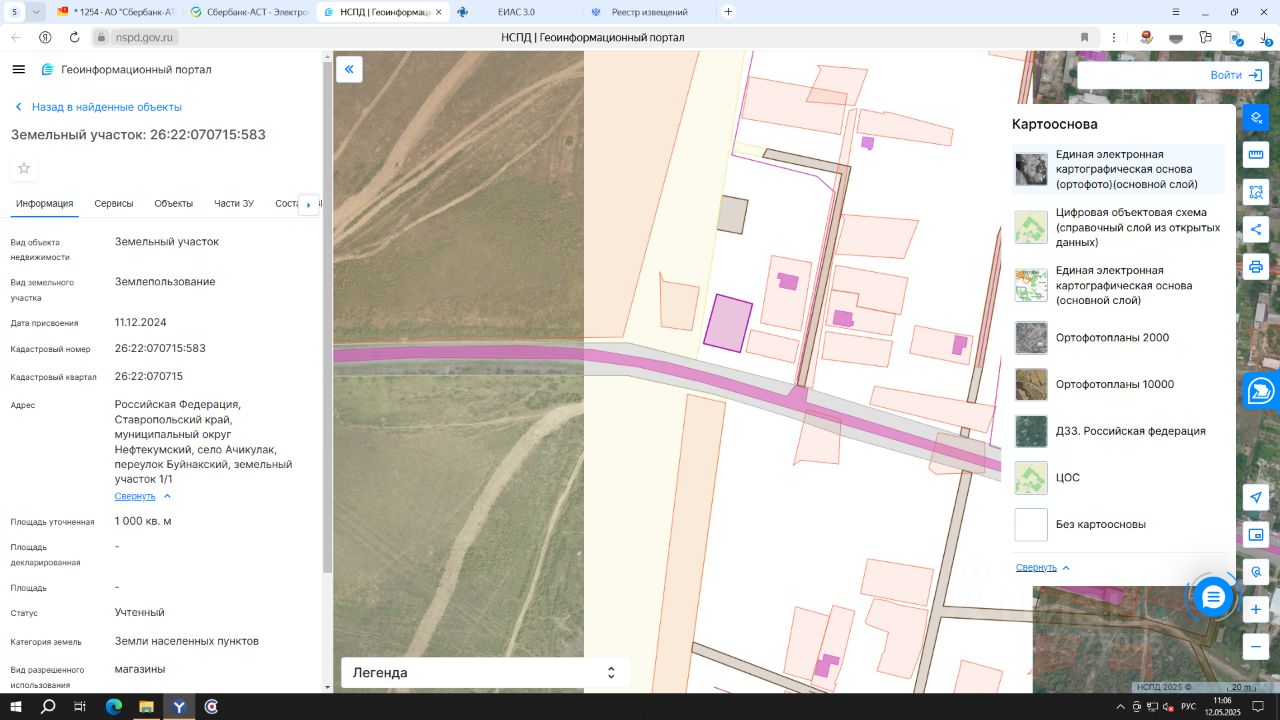Activate the area search selection tool

[x=1256, y=192]
